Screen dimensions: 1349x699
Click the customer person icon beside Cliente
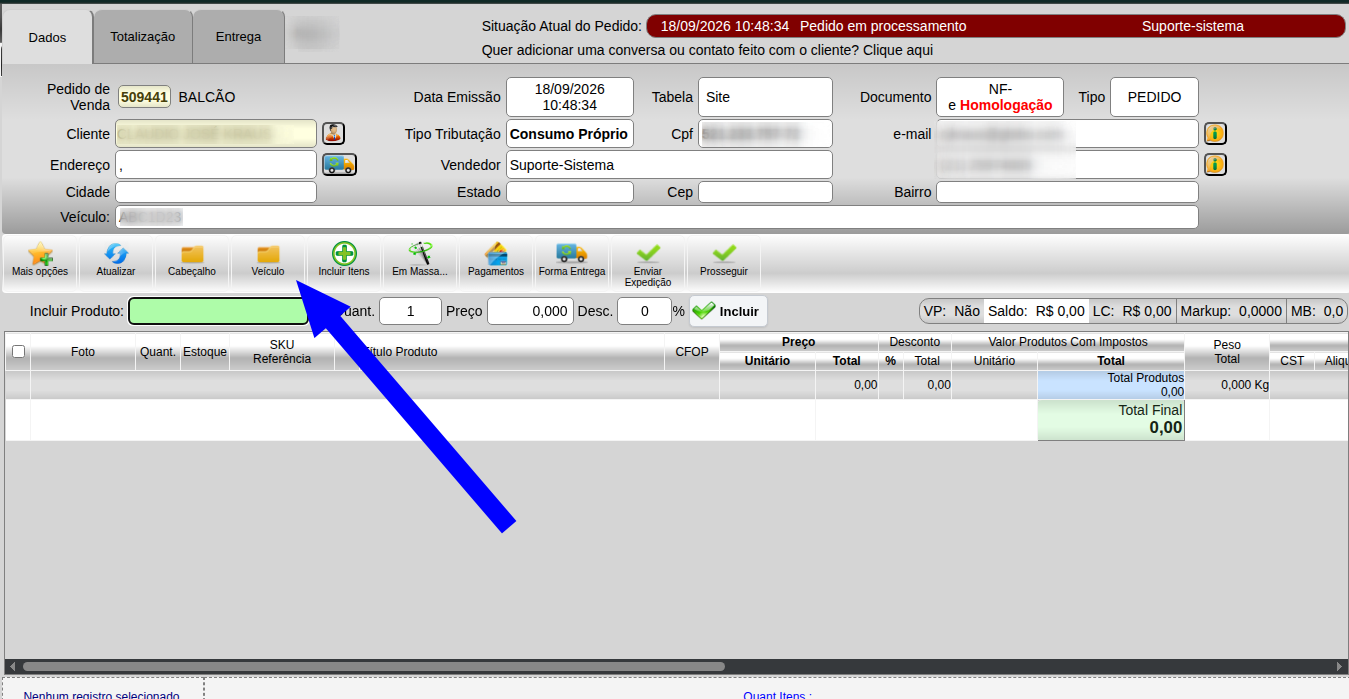(333, 133)
